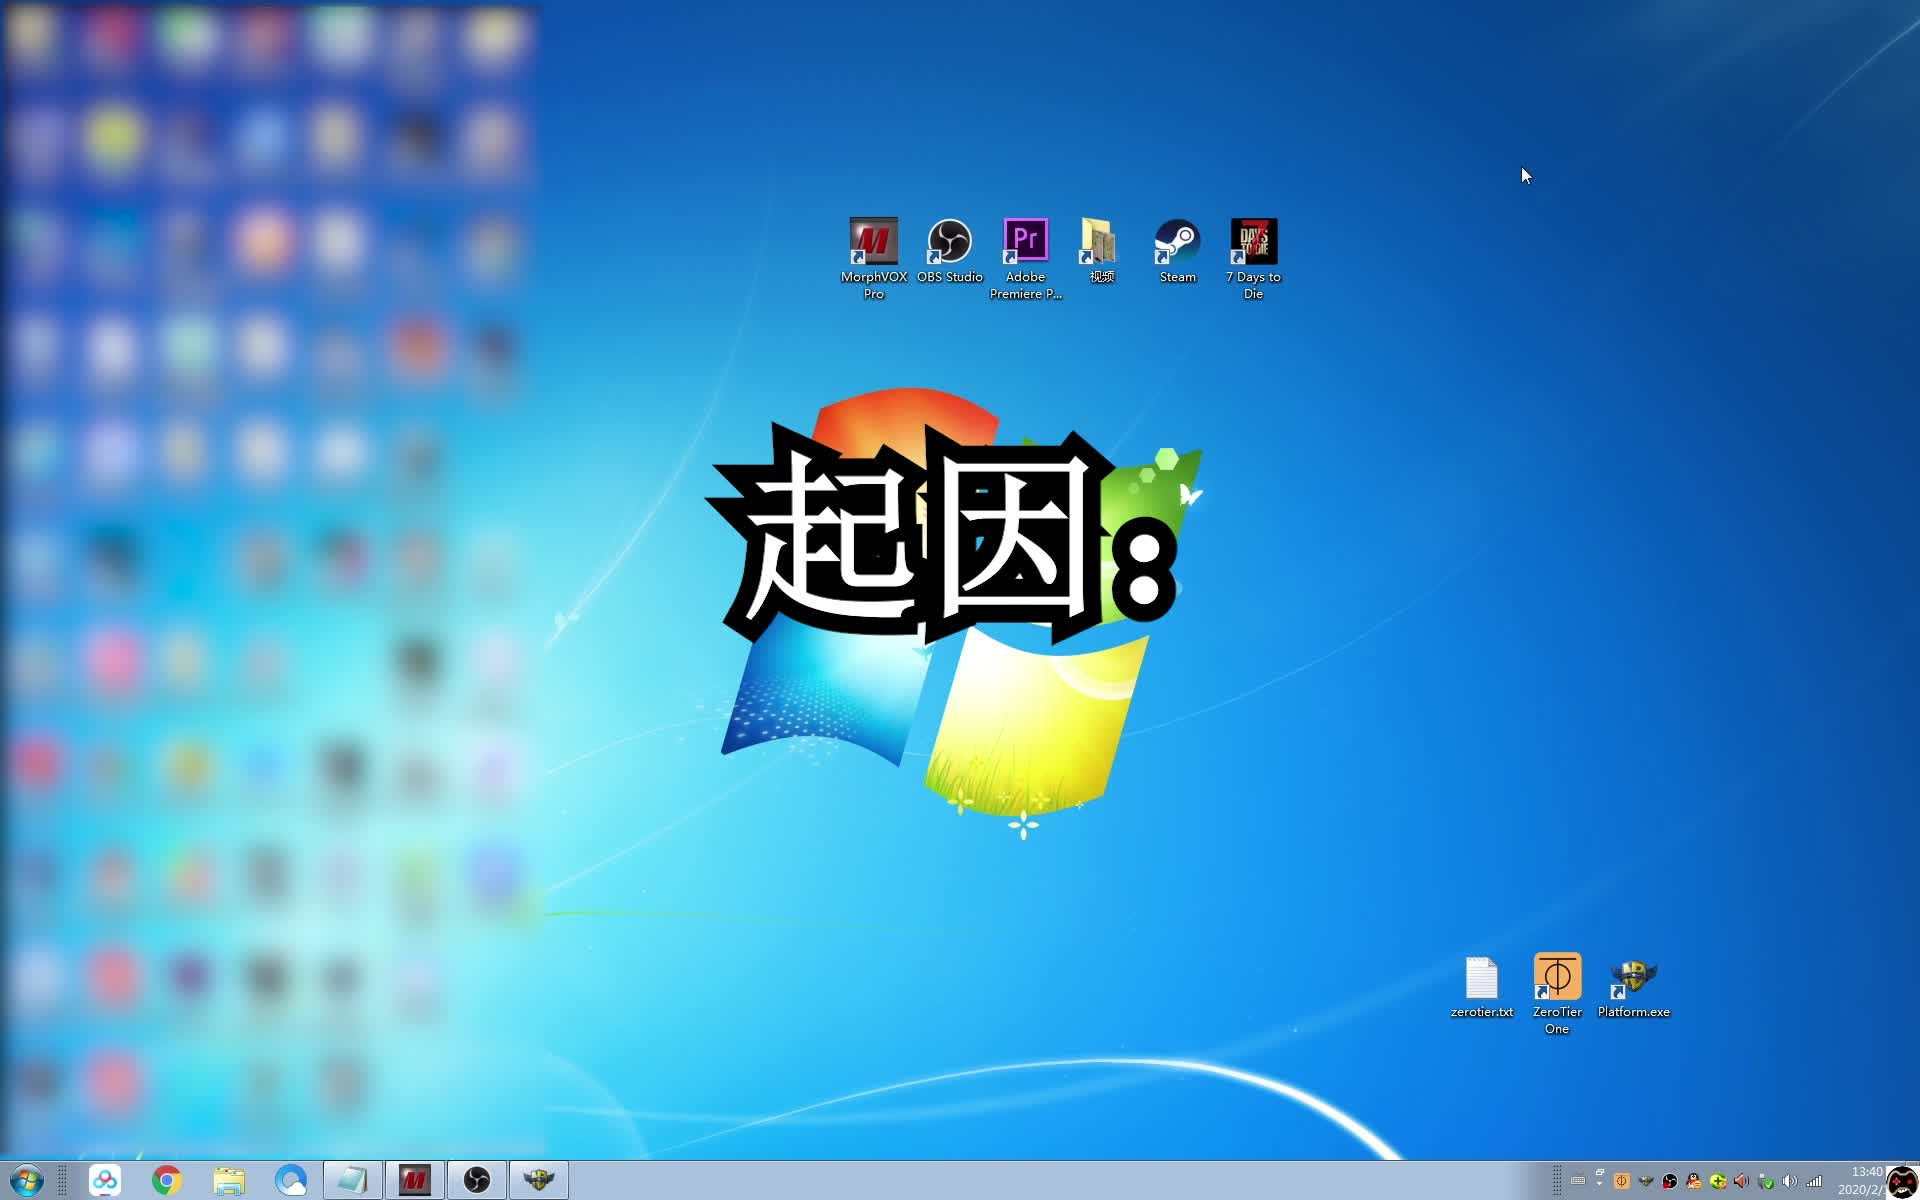Expand the language bar options arrow

(x=1600, y=1184)
